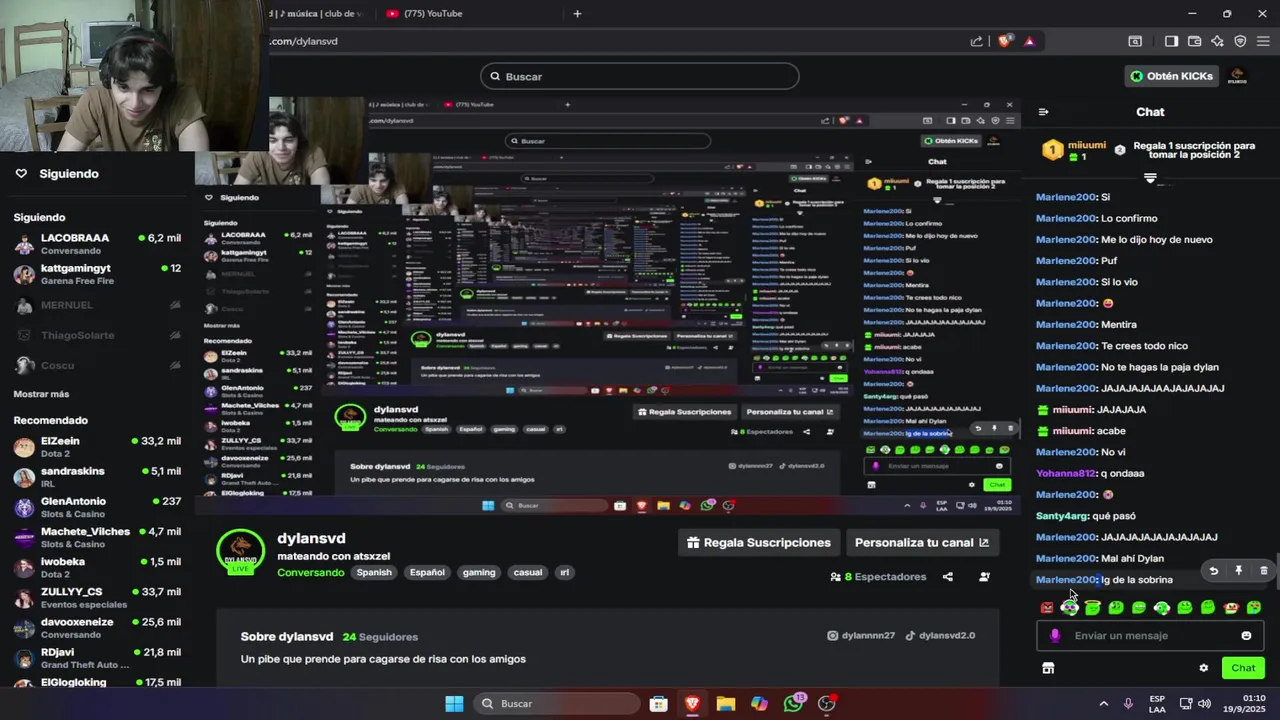Open davooxeneize recommended channel
This screenshot has height=720, width=1280.
click(x=97, y=627)
